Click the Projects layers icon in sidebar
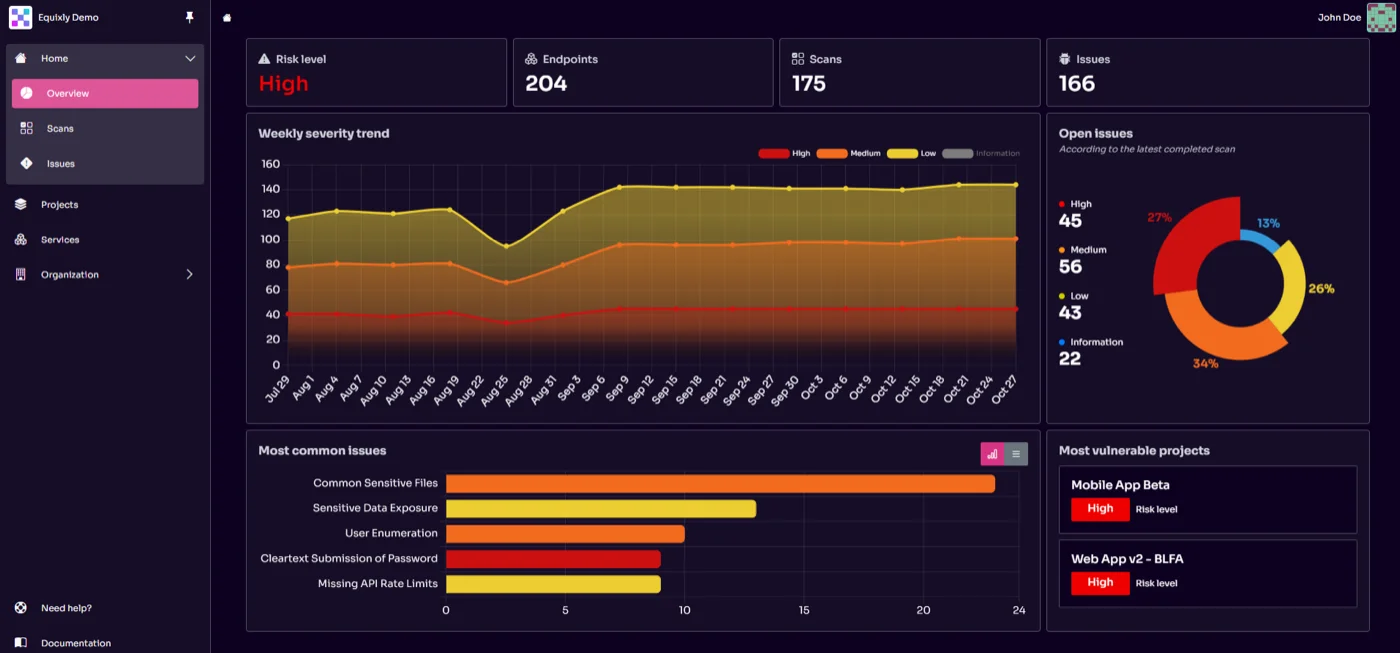 (21, 204)
